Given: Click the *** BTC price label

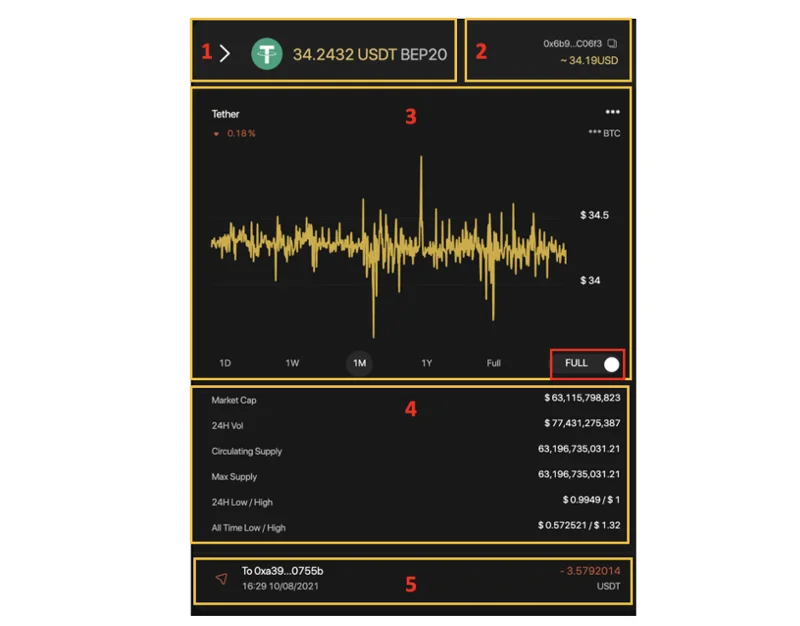Looking at the screenshot, I should (604, 134).
